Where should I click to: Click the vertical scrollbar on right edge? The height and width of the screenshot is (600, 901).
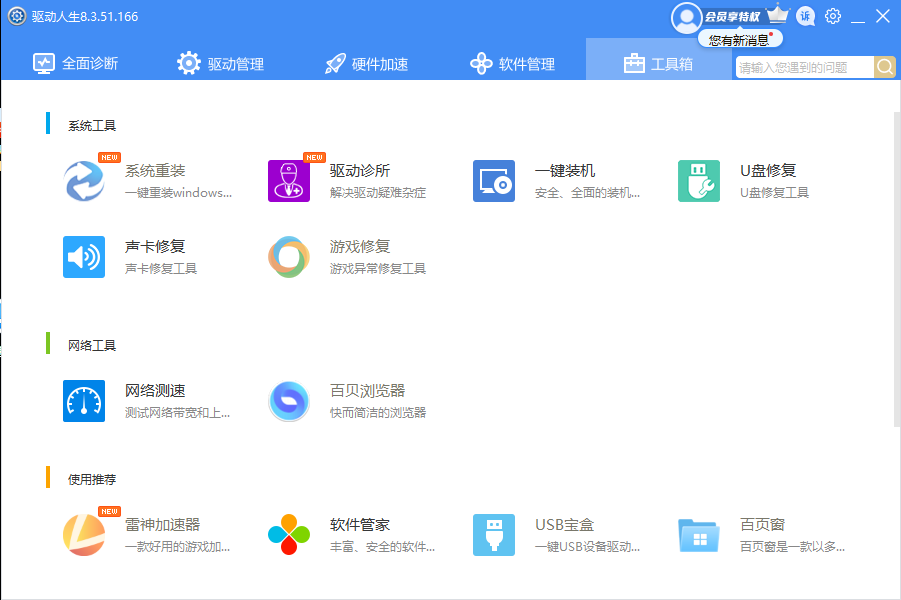pos(897,269)
